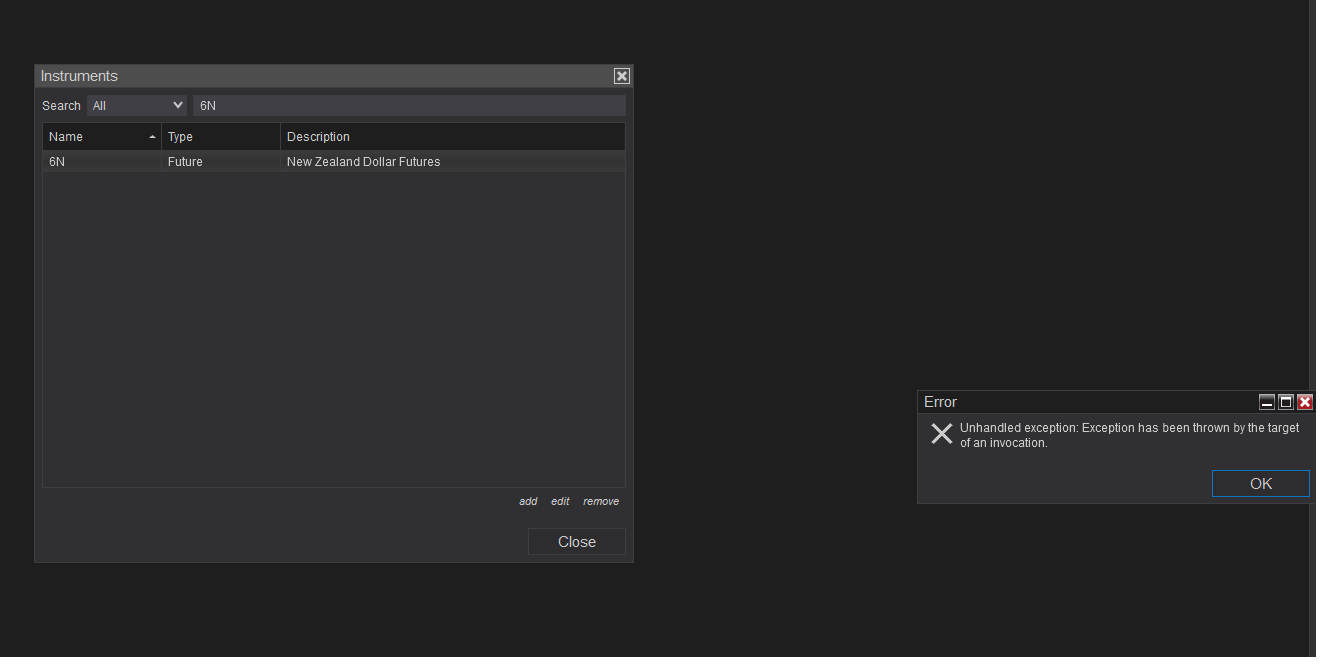
Task: Select the Future type cell
Action: [221, 161]
